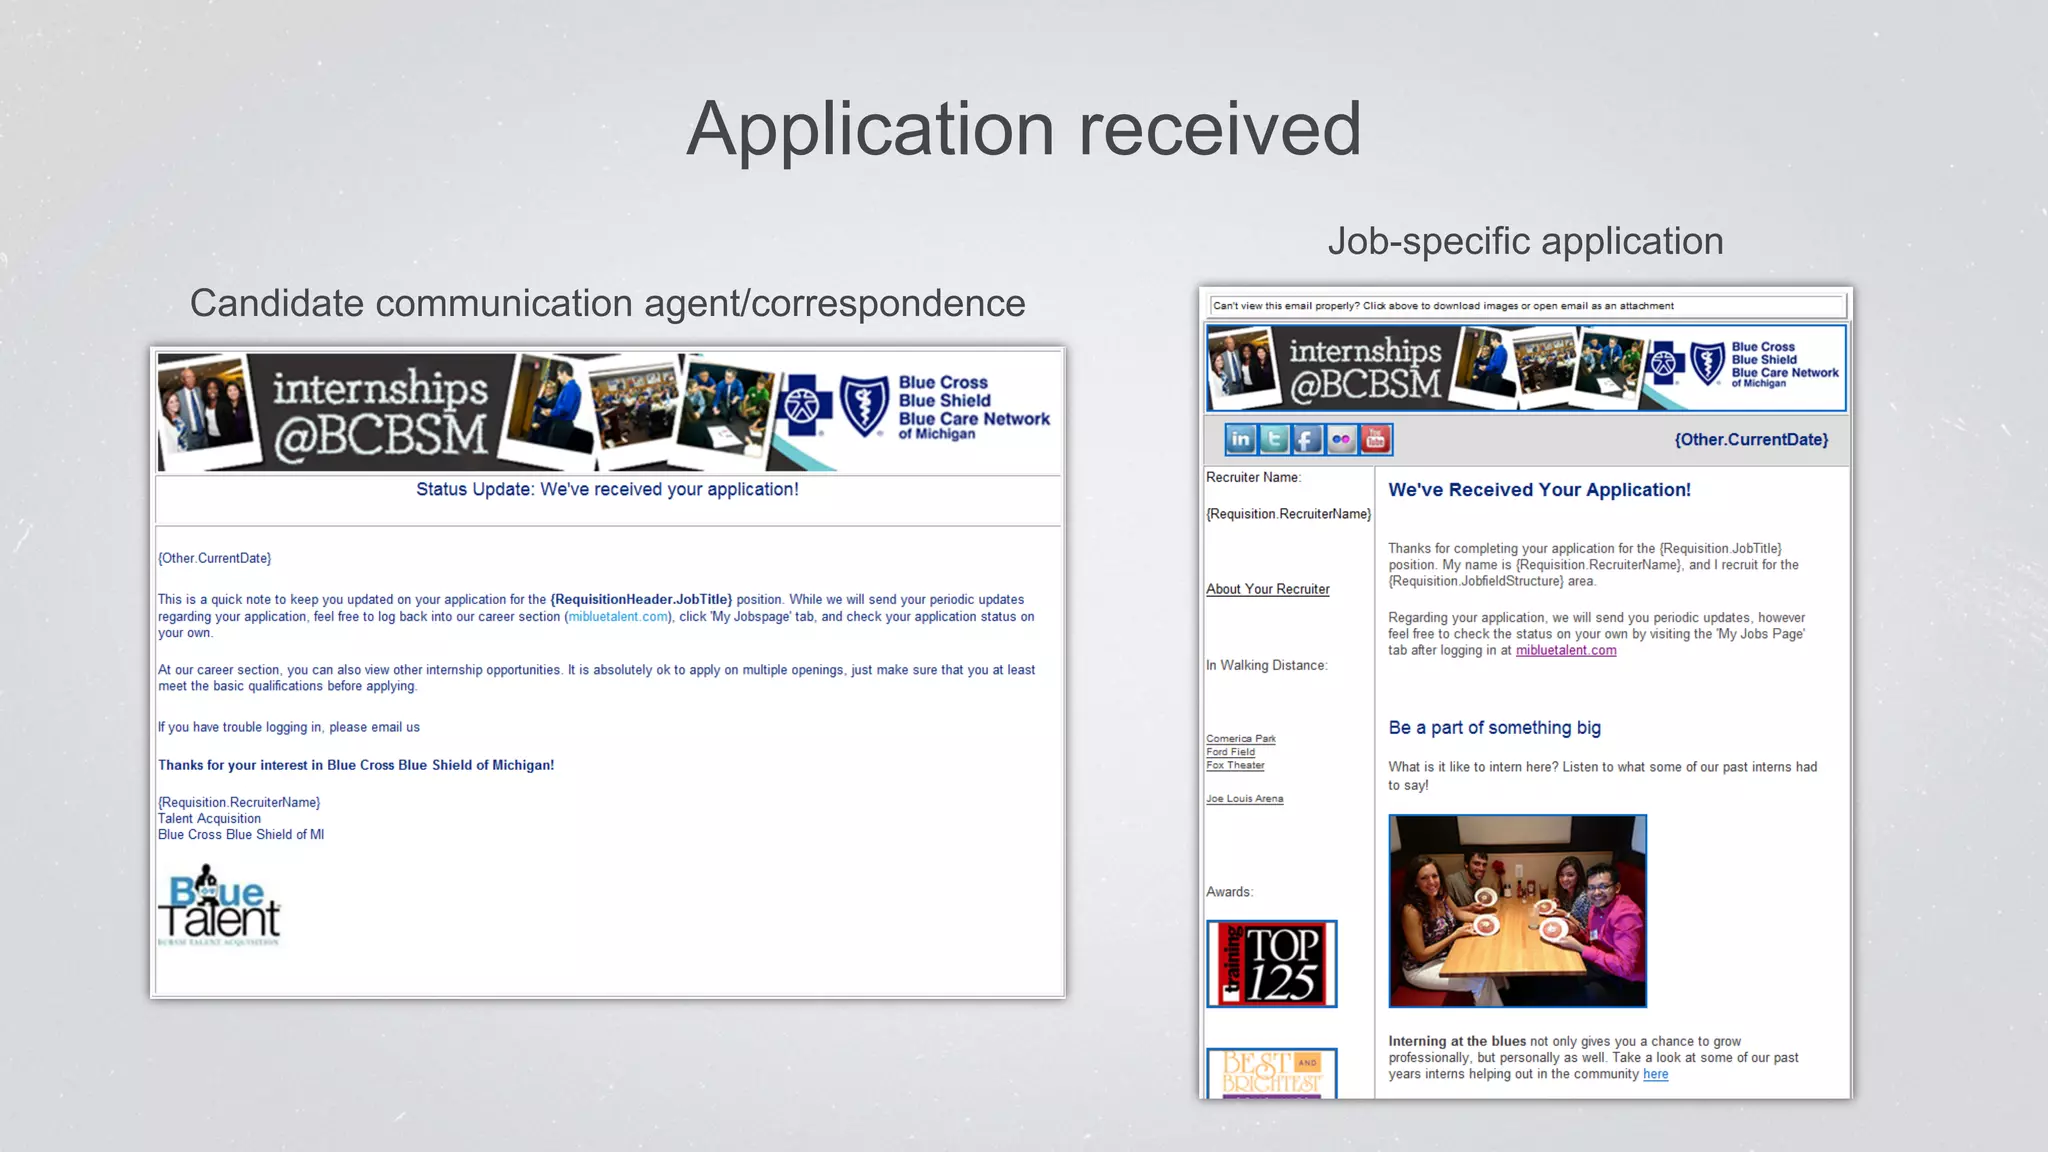Click the 'Can't view this email properly?' bar

click(x=1526, y=306)
